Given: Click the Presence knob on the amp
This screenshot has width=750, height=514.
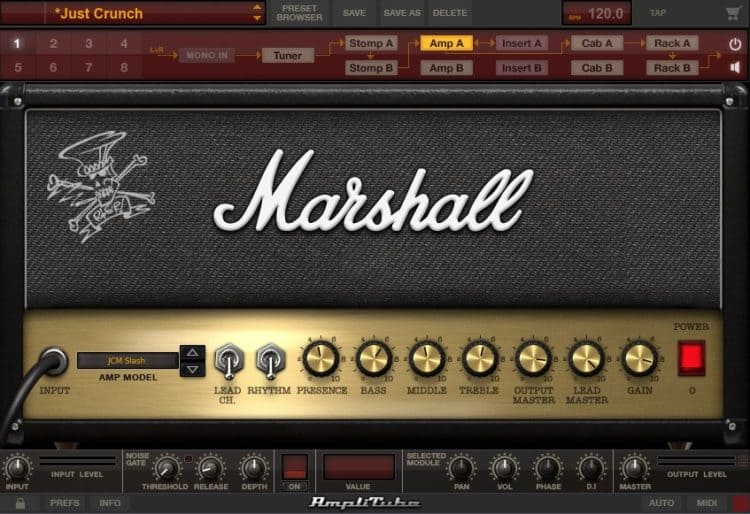Looking at the screenshot, I should click(x=320, y=358).
